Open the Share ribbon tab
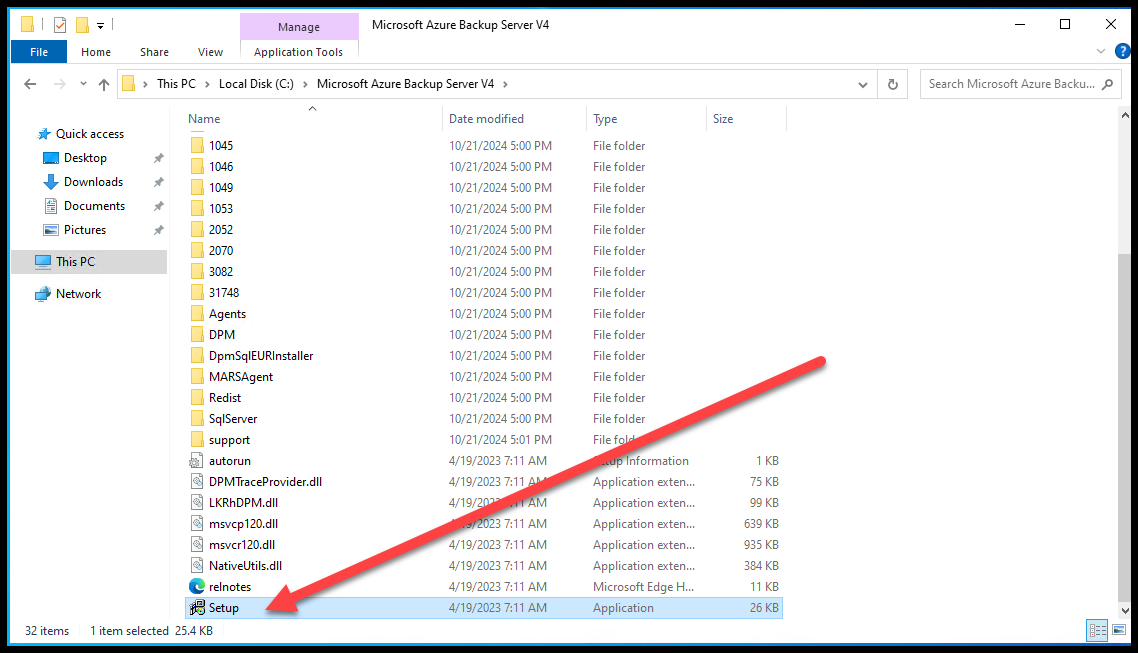Image resolution: width=1138 pixels, height=653 pixels. (x=154, y=52)
